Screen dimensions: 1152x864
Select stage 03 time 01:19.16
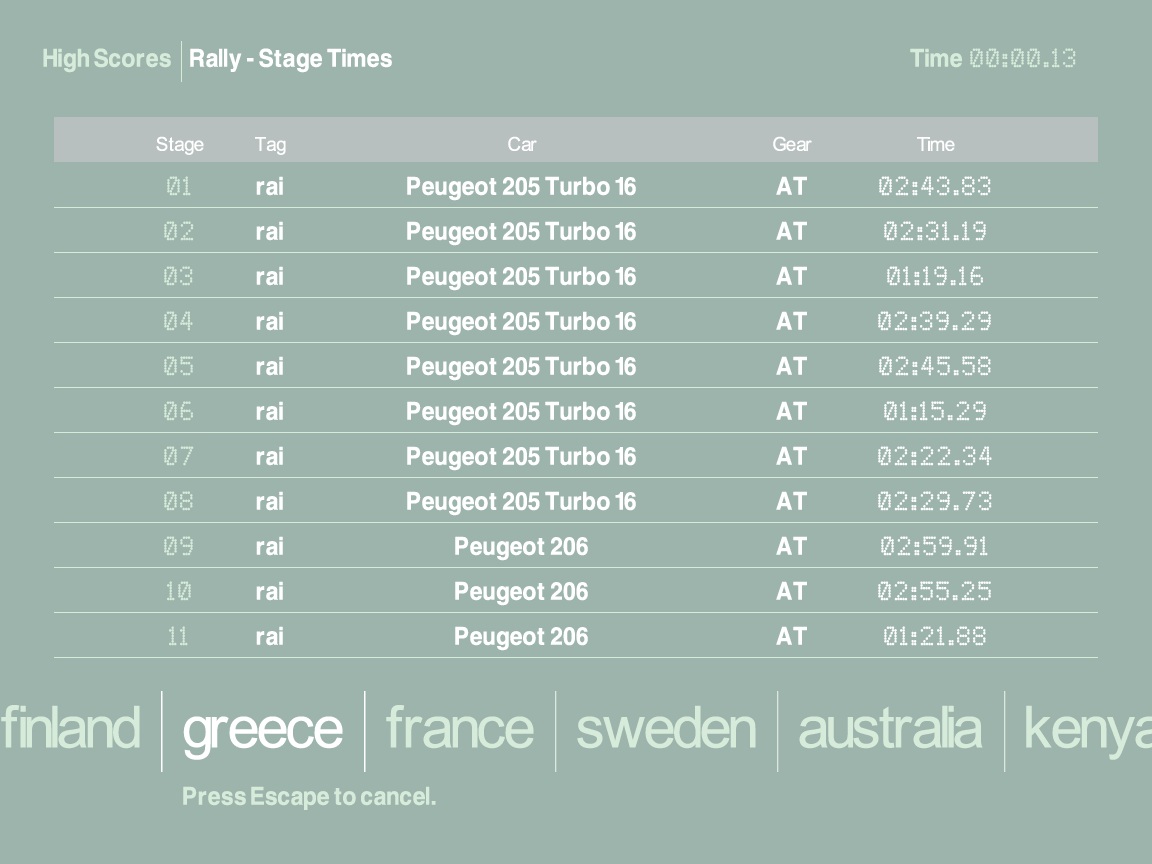(x=934, y=277)
